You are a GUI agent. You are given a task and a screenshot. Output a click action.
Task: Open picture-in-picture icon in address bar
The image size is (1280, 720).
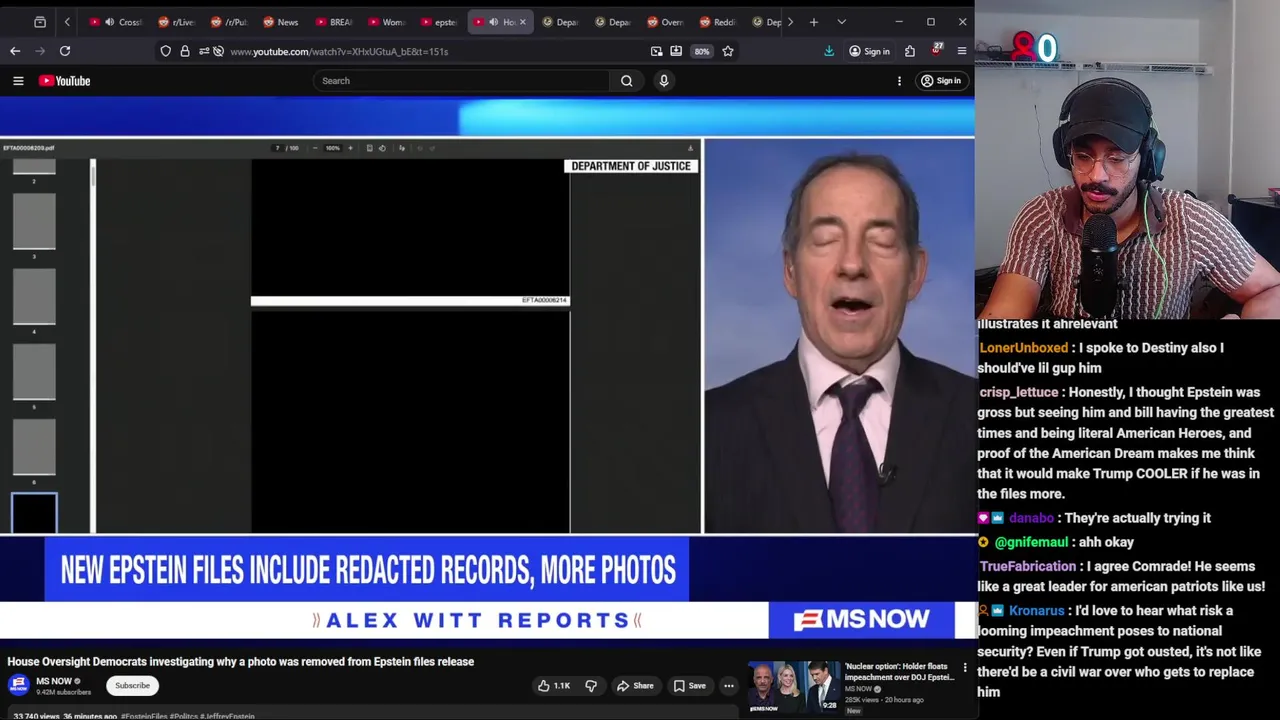point(656,51)
